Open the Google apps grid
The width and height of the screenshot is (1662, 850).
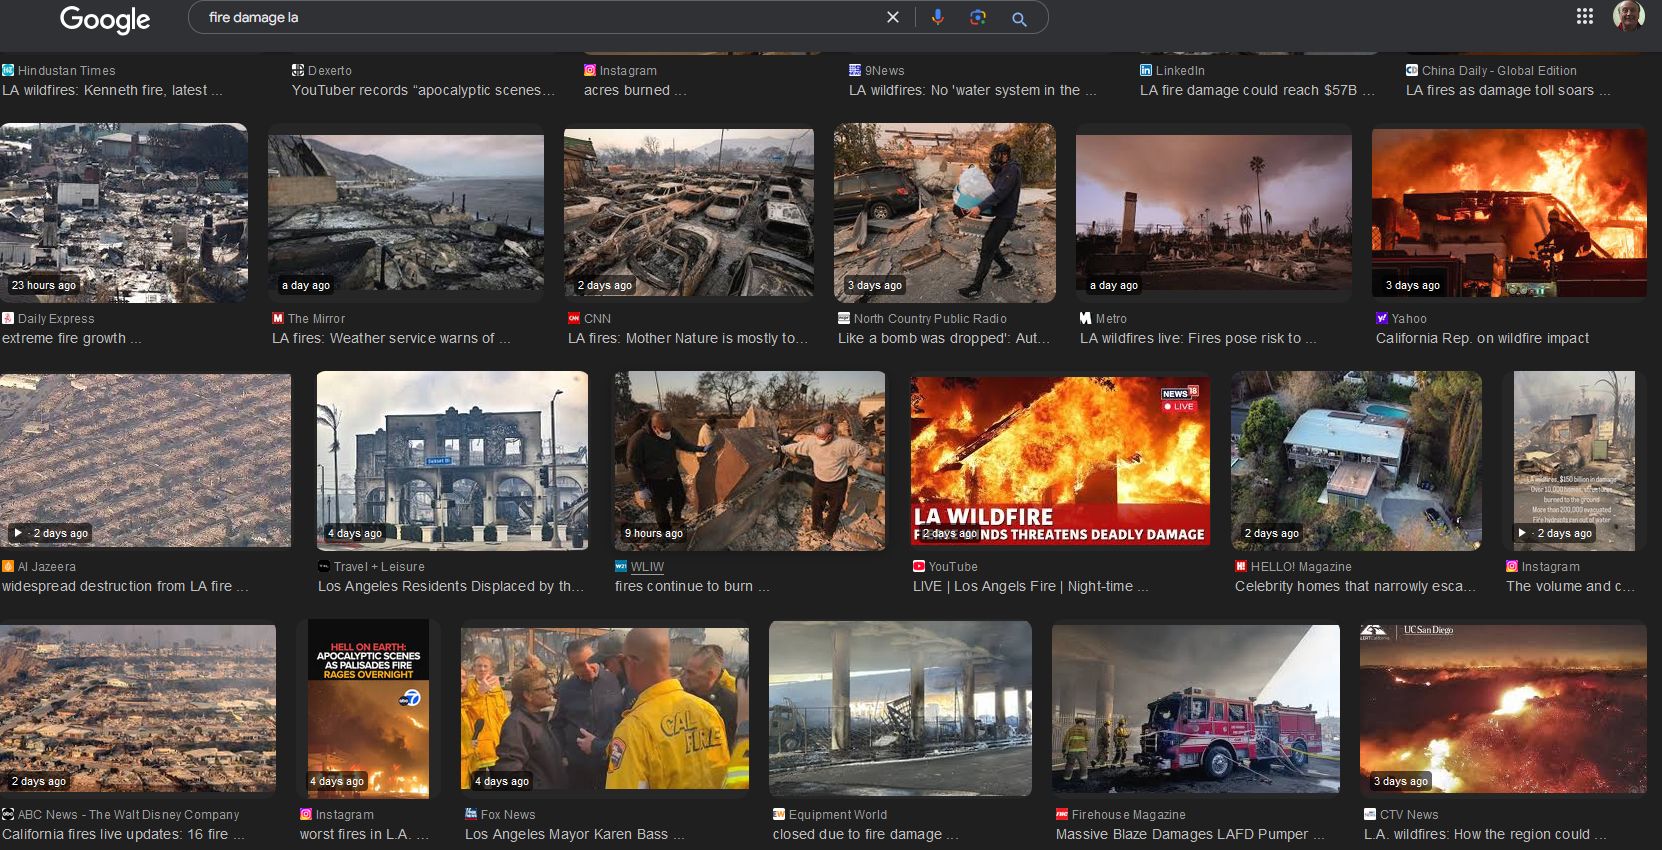1584,16
